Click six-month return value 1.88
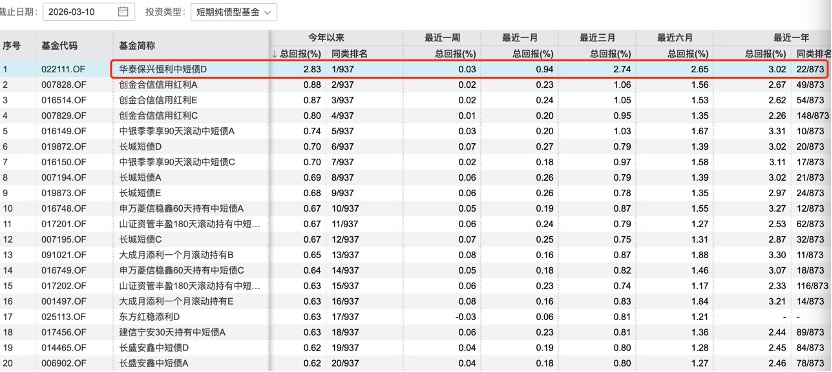The height and width of the screenshot is (372, 832). point(699,255)
